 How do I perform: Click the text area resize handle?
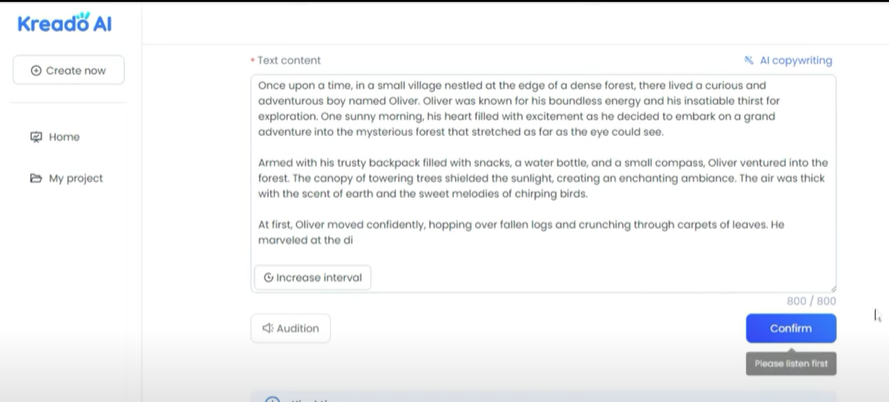click(832, 288)
